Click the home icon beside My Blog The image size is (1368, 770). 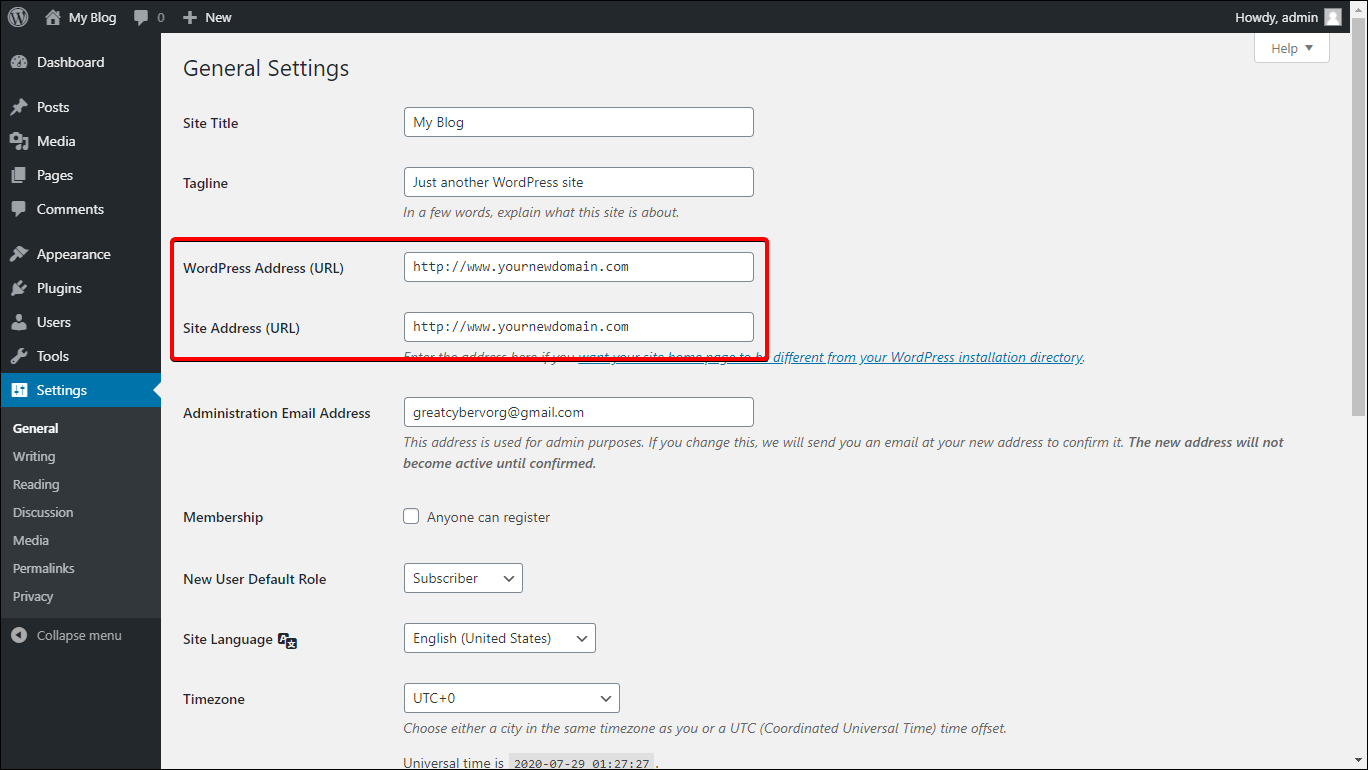[53, 17]
